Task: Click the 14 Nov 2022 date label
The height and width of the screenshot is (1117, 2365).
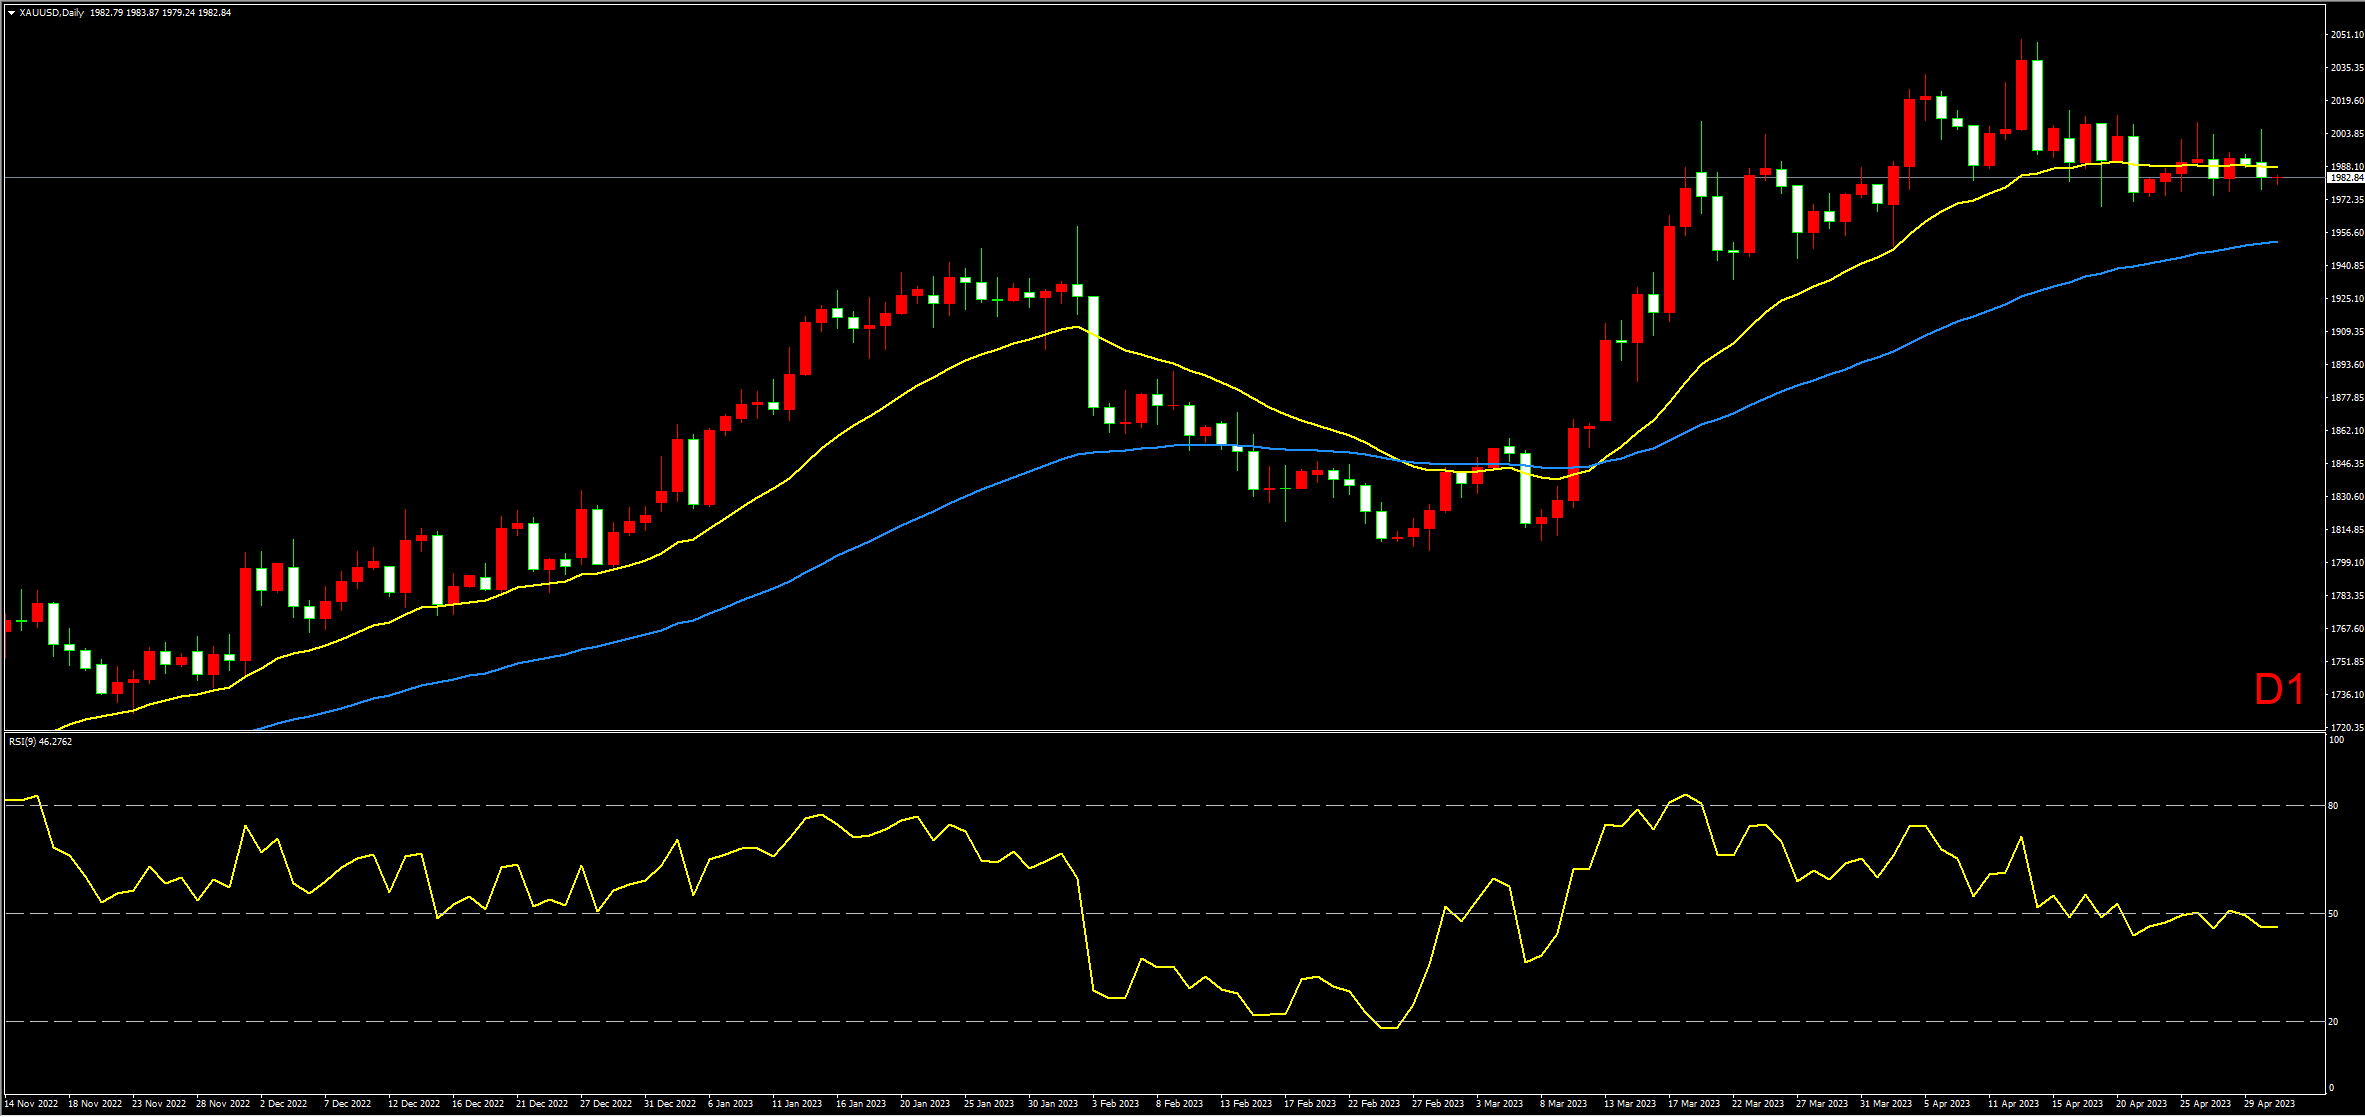Action: tap(31, 1104)
